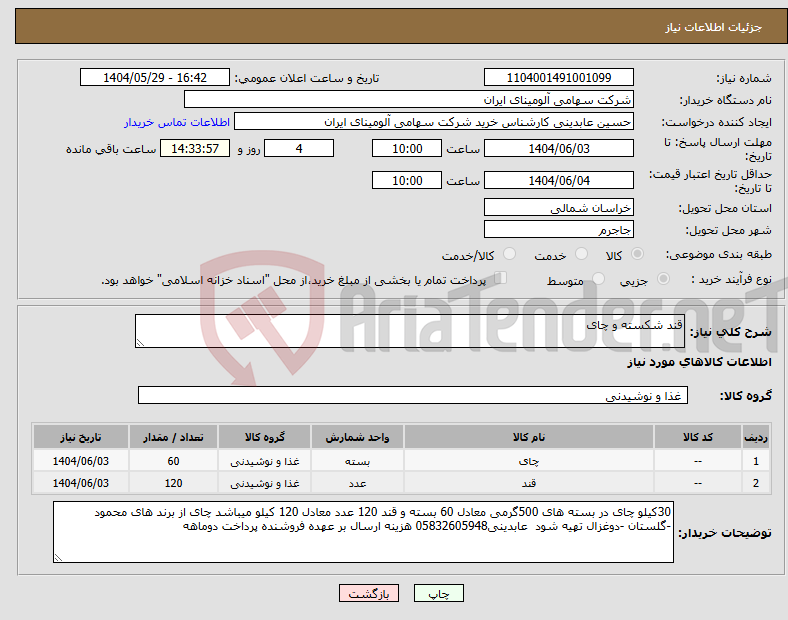
Task: Click the شرح کلی نیاز label
Action: pyautogui.click(x=730, y=332)
